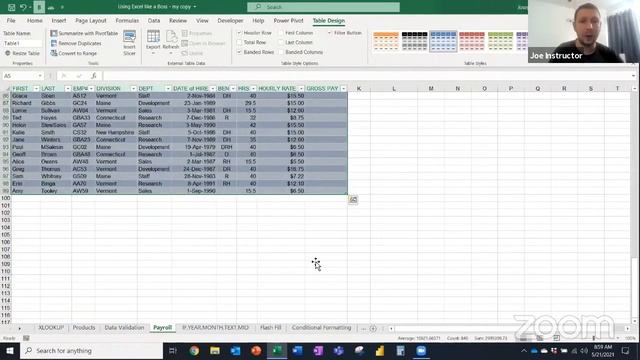This screenshot has height=360, width=640.
Task: Open the LAST column filter dropdown
Action: coord(67,89)
